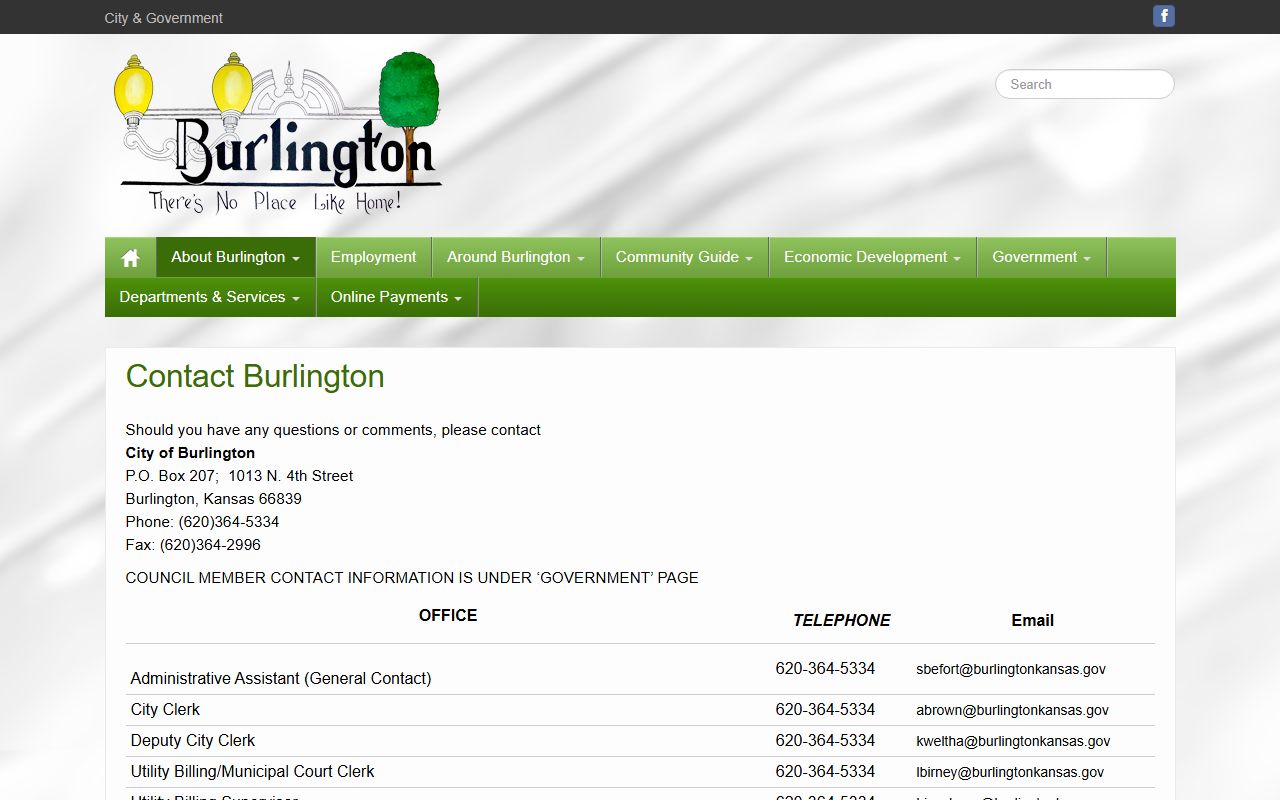The image size is (1280, 800).
Task: Select phone number in City Clerk row
Action: [x=825, y=709]
